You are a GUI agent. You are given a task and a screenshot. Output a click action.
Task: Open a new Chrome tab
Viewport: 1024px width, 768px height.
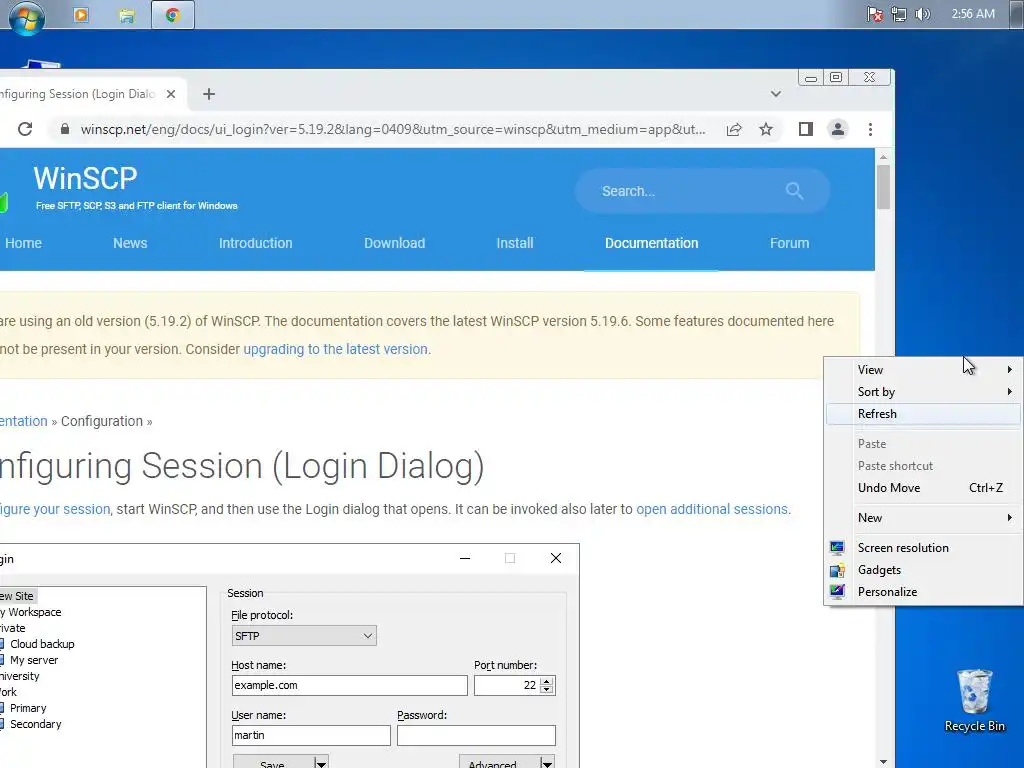[x=208, y=94]
